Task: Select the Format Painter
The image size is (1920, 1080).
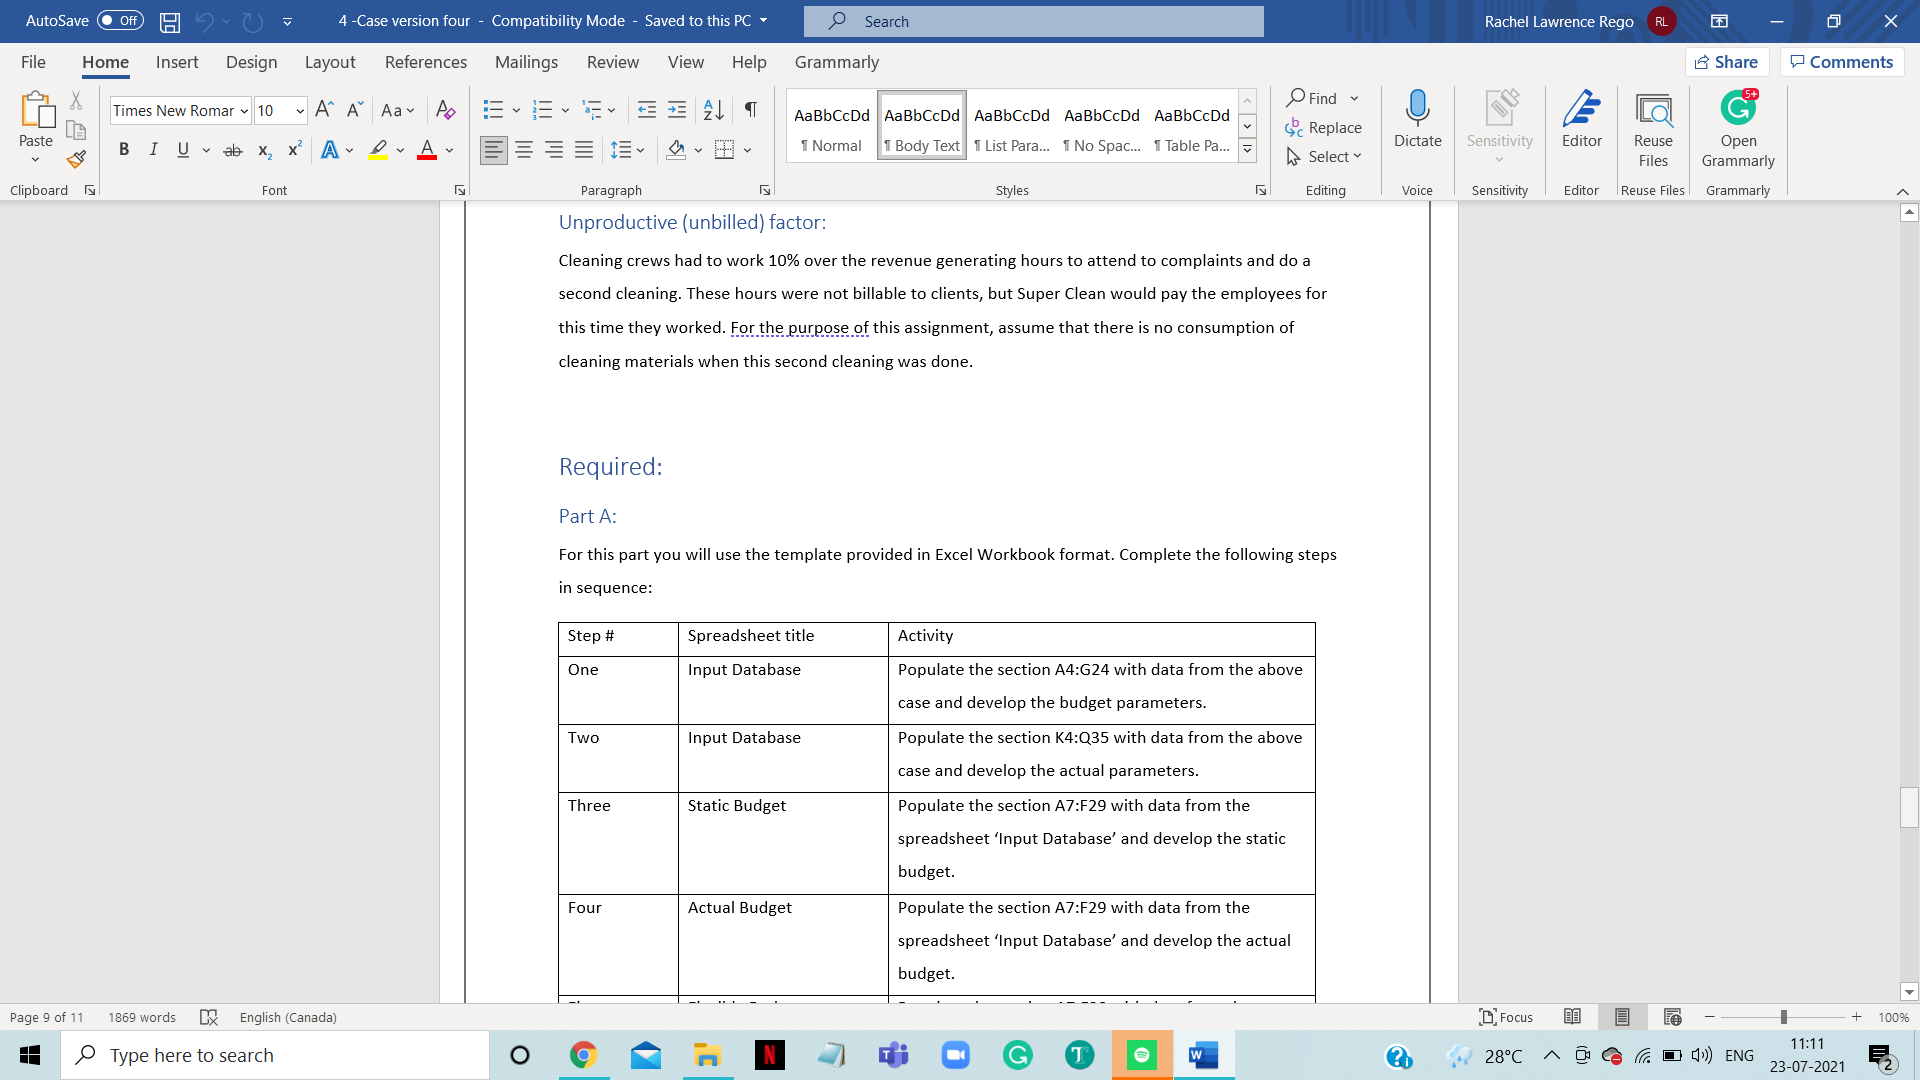Action: click(x=76, y=158)
